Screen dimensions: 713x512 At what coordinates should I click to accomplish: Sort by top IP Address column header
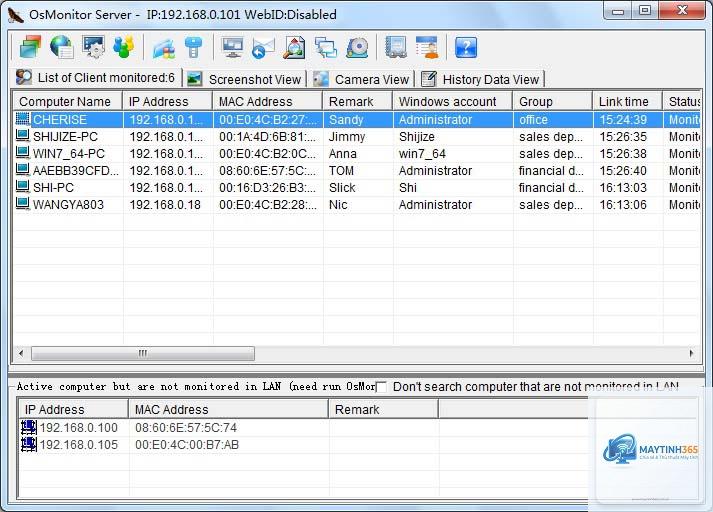[x=167, y=101]
